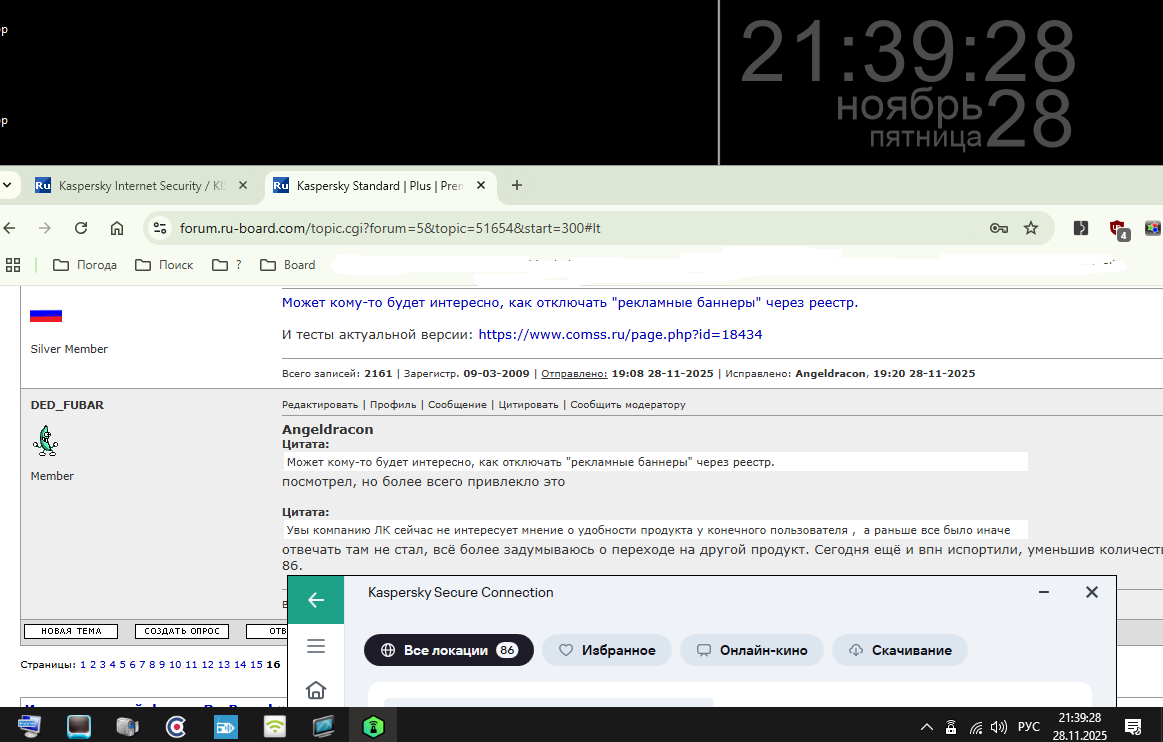Open the link about disabling рекламные баннеры

570,302
